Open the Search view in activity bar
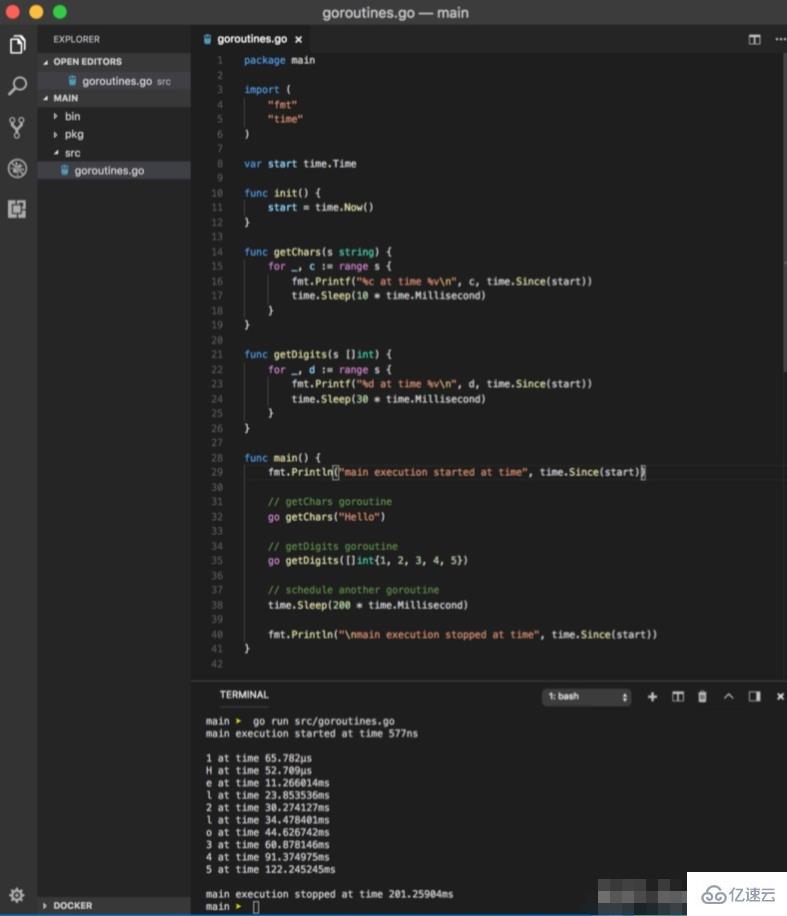 17,86
